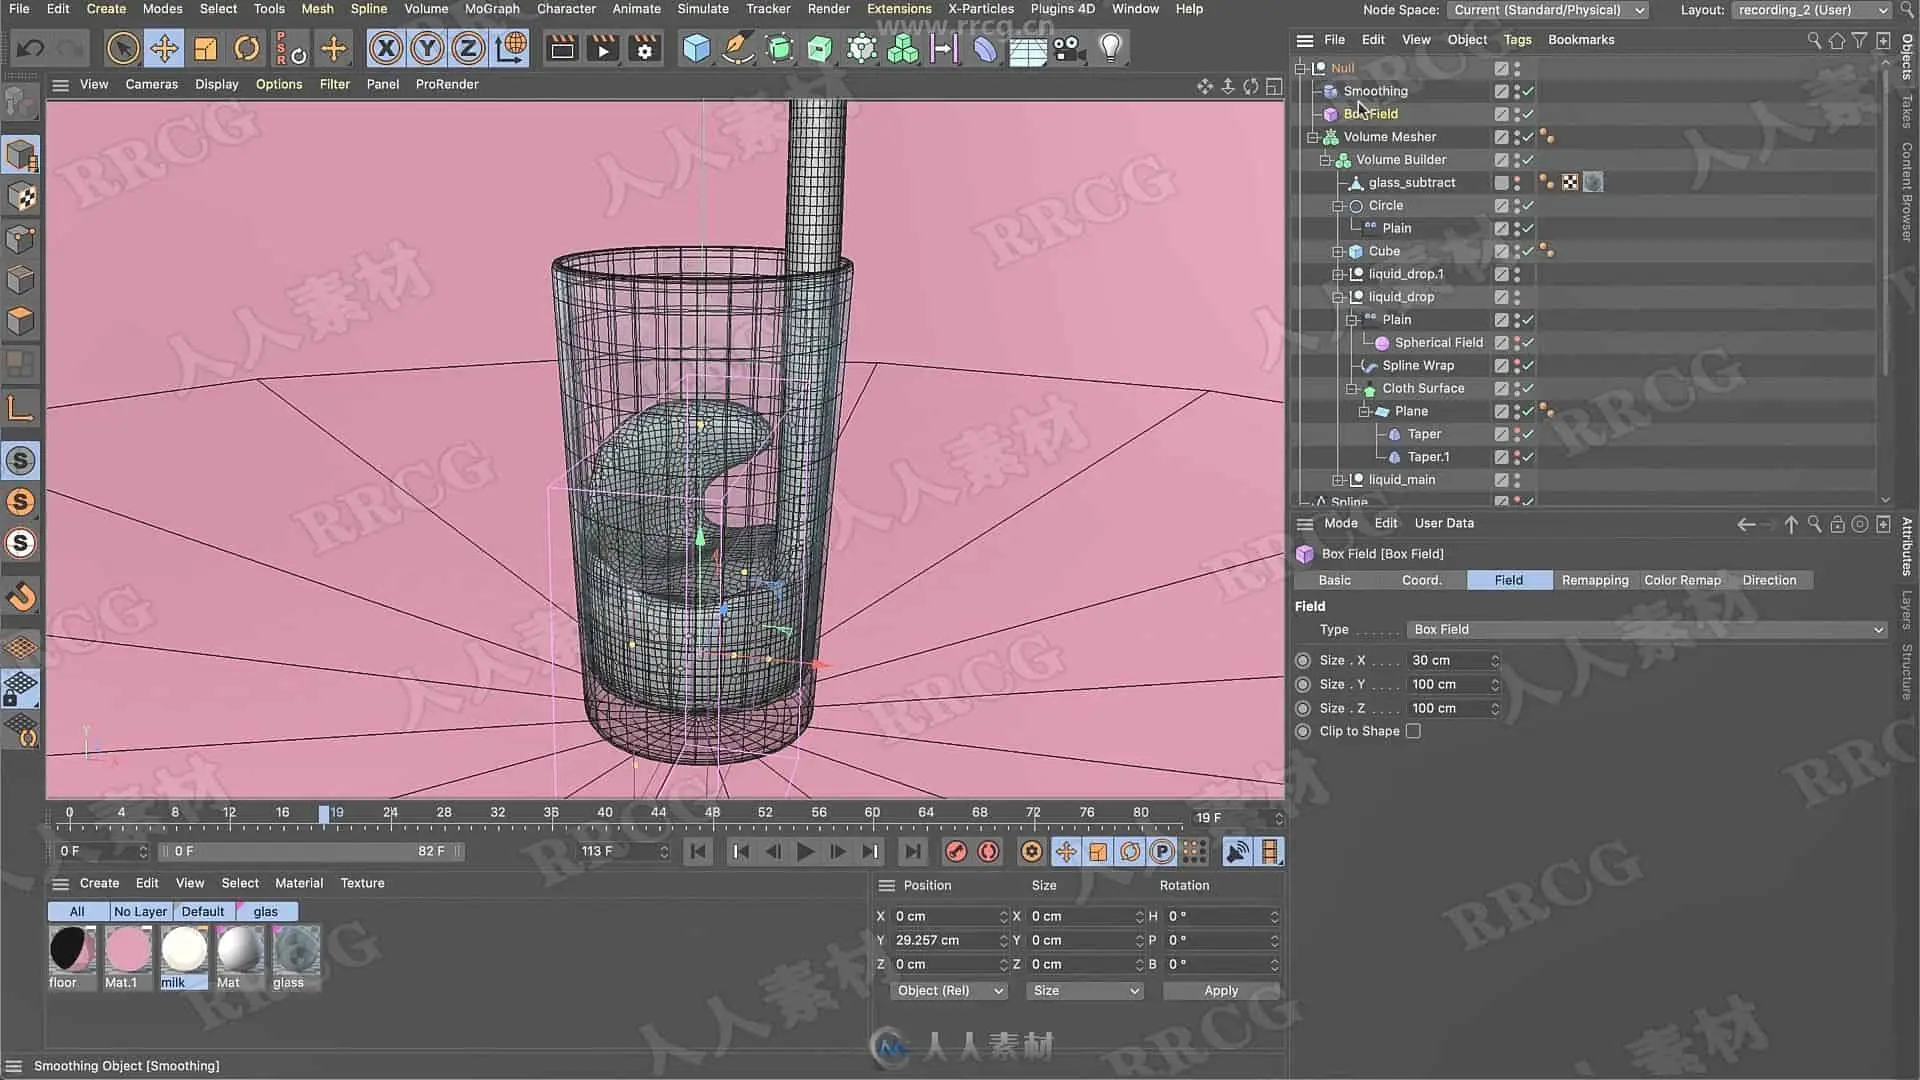The image size is (1920, 1080).
Task: Select the Rotate tool icon
Action: pos(246,48)
